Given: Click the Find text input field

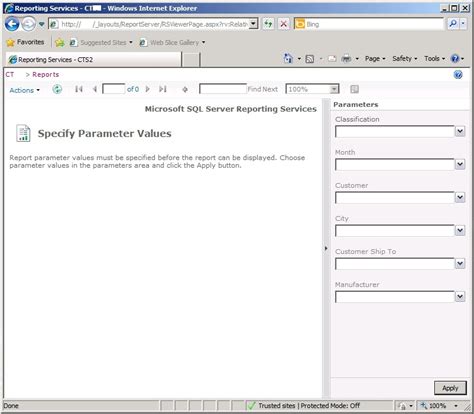Looking at the screenshot, I should pyautogui.click(x=222, y=89).
